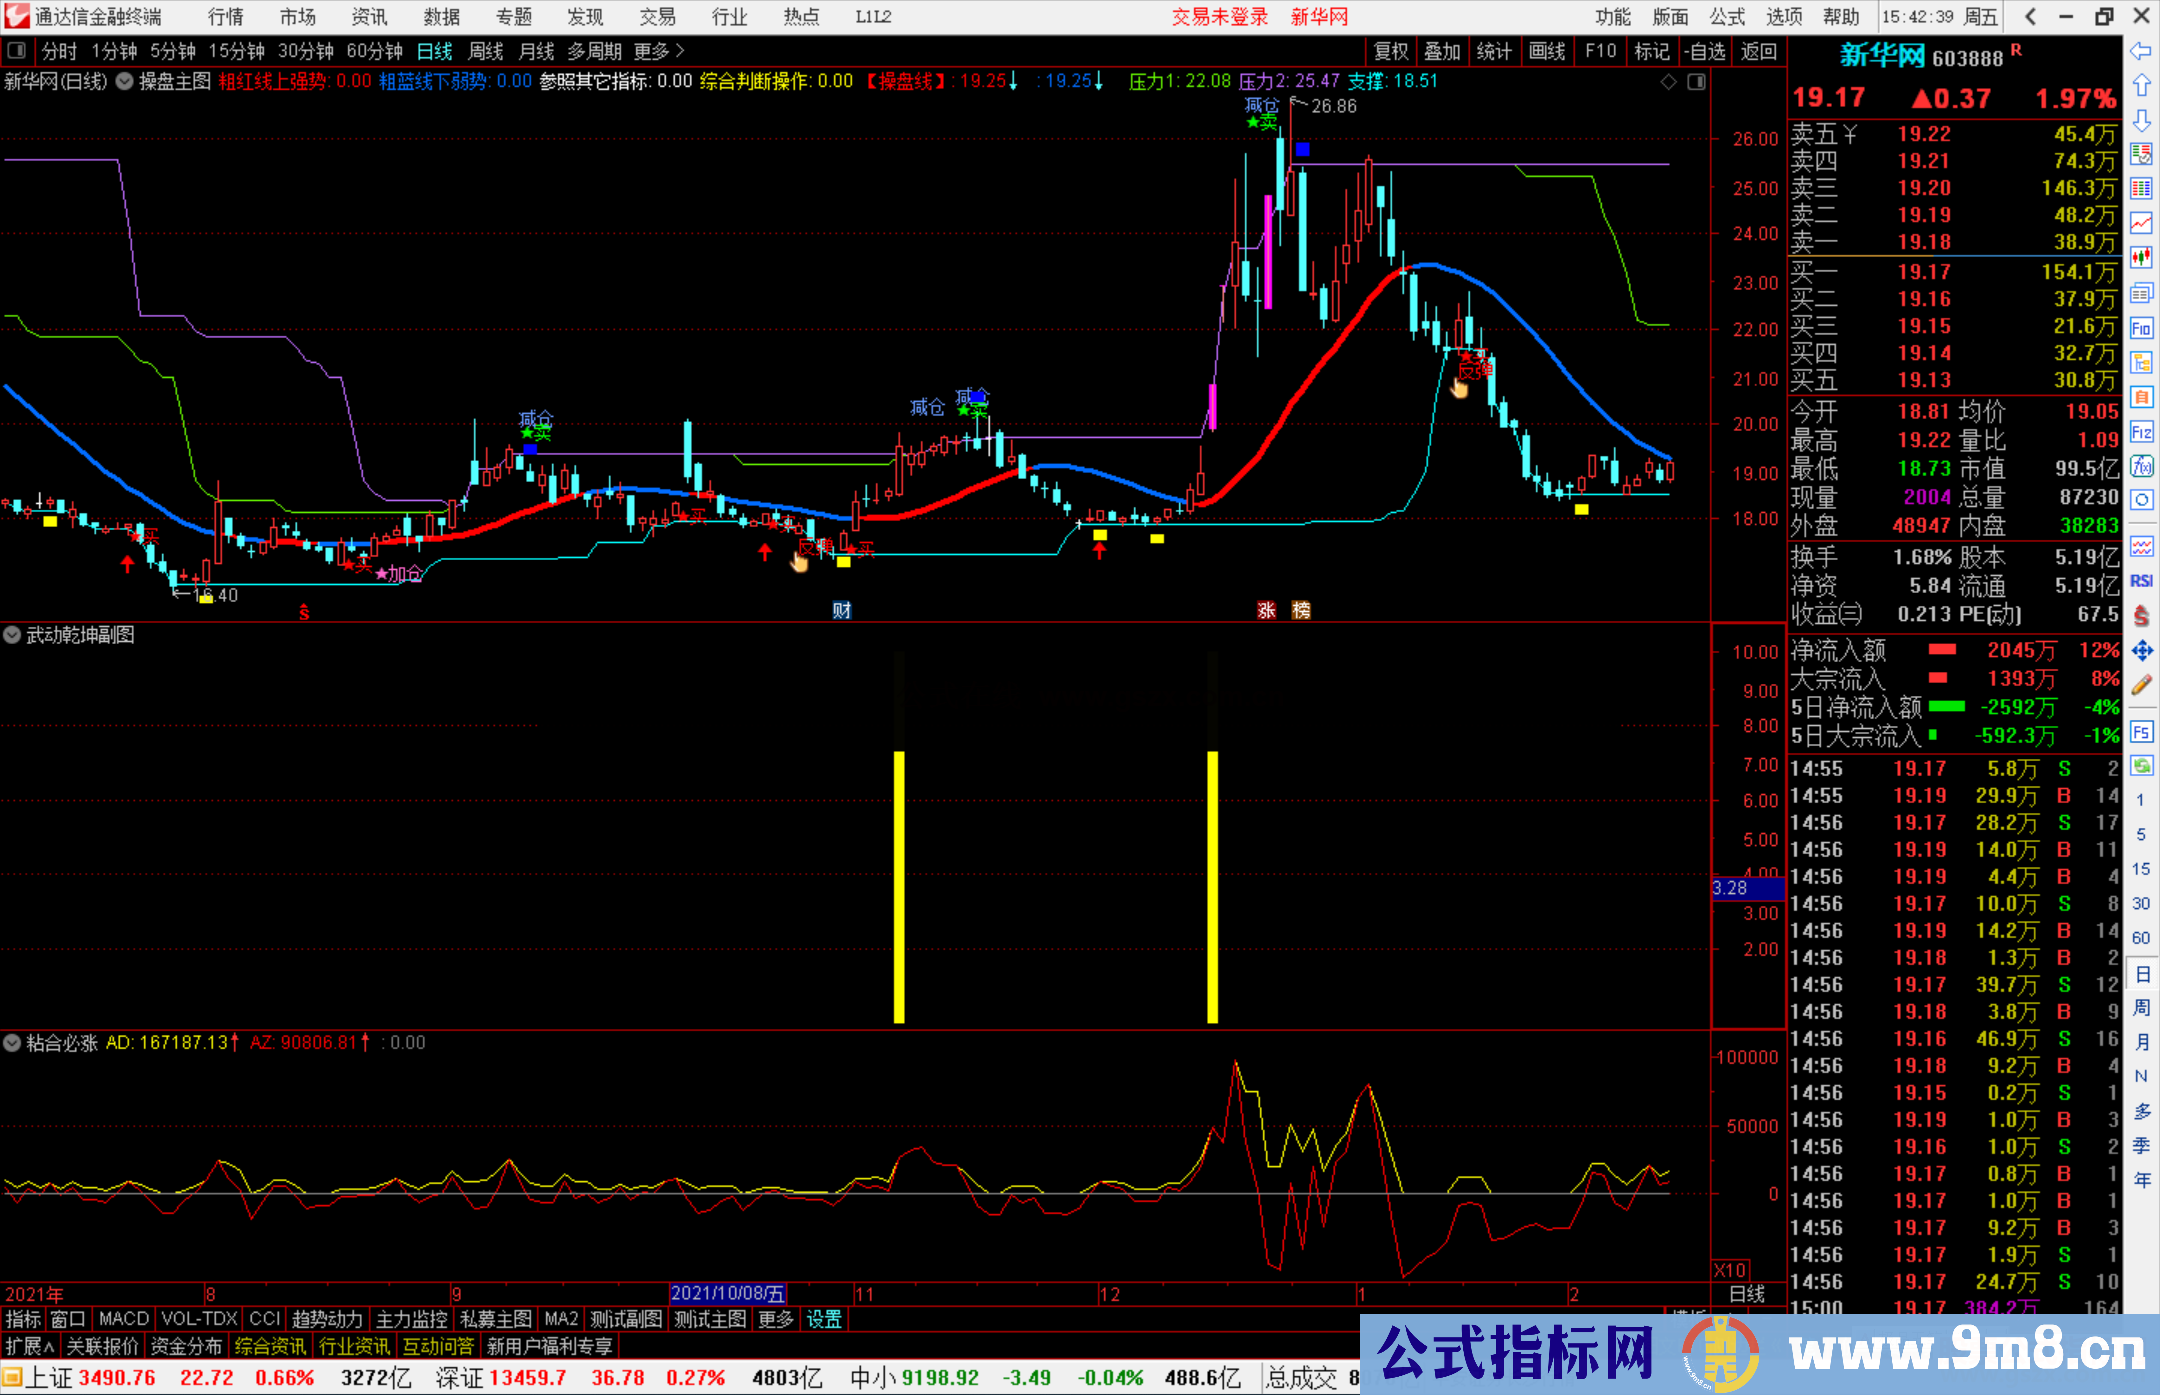Click the line trend chart sidebar icon
This screenshot has height=1395, width=2160.
point(2141,223)
